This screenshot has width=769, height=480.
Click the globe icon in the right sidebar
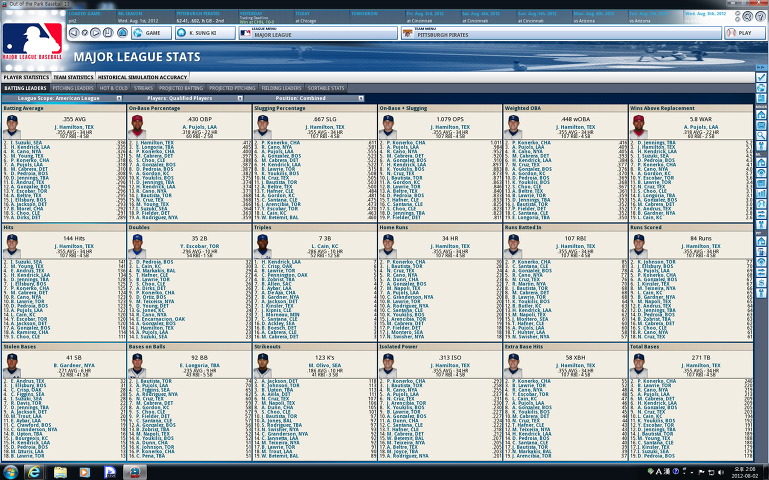tap(761, 88)
